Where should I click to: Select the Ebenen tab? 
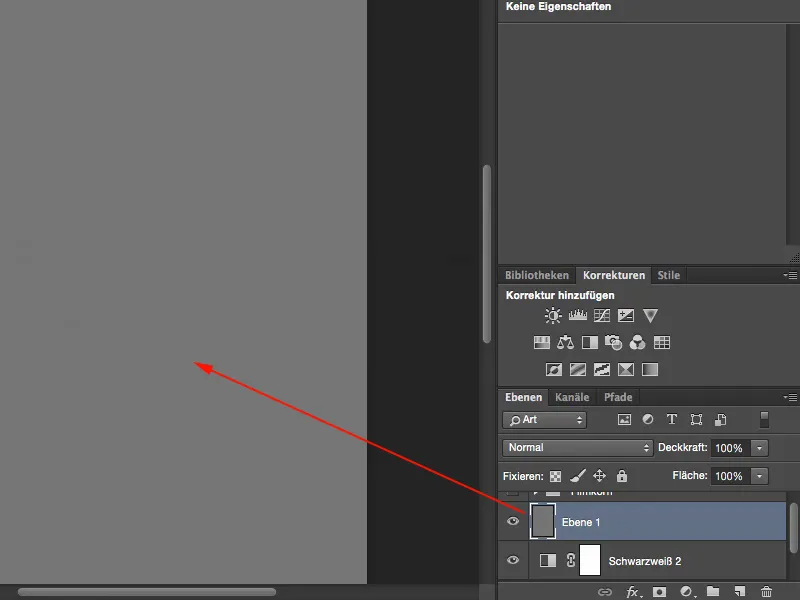point(523,397)
